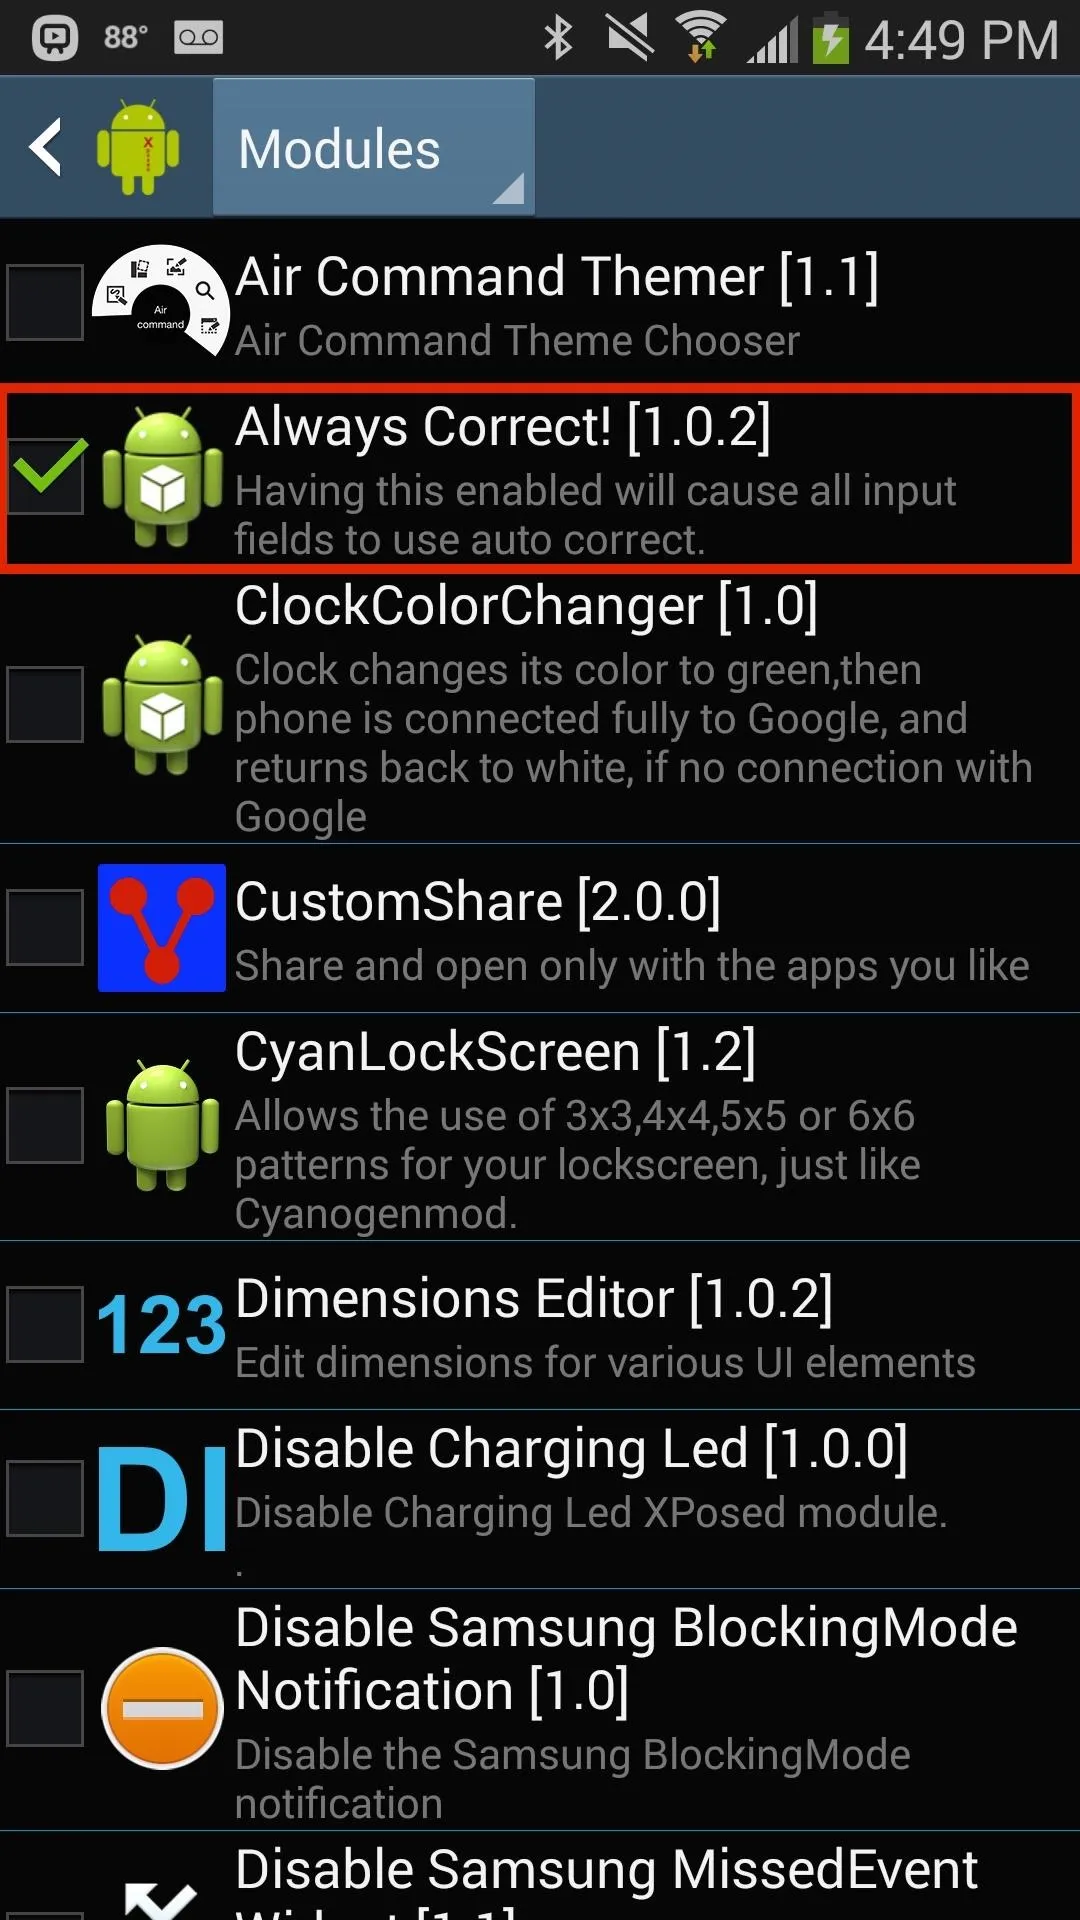Viewport: 1080px width, 1920px height.
Task: Tap the Disable Samsung BlockingMode Notification title
Action: pyautogui.click(x=626, y=1658)
